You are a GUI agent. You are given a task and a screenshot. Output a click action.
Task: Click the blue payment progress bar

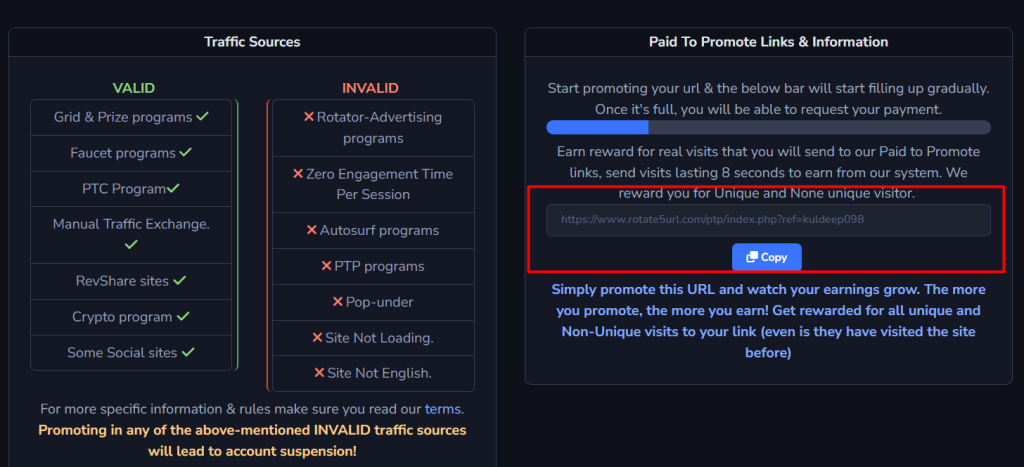click(x=597, y=127)
